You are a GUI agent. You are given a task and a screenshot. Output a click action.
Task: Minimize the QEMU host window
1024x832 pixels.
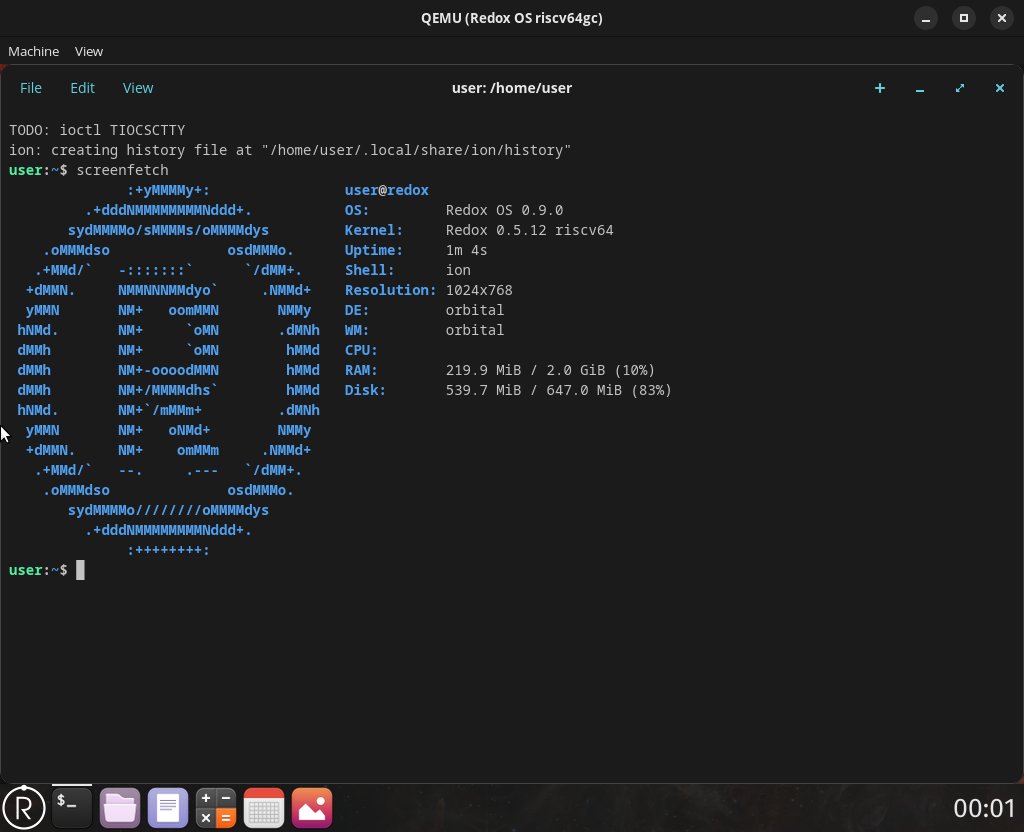click(925, 18)
